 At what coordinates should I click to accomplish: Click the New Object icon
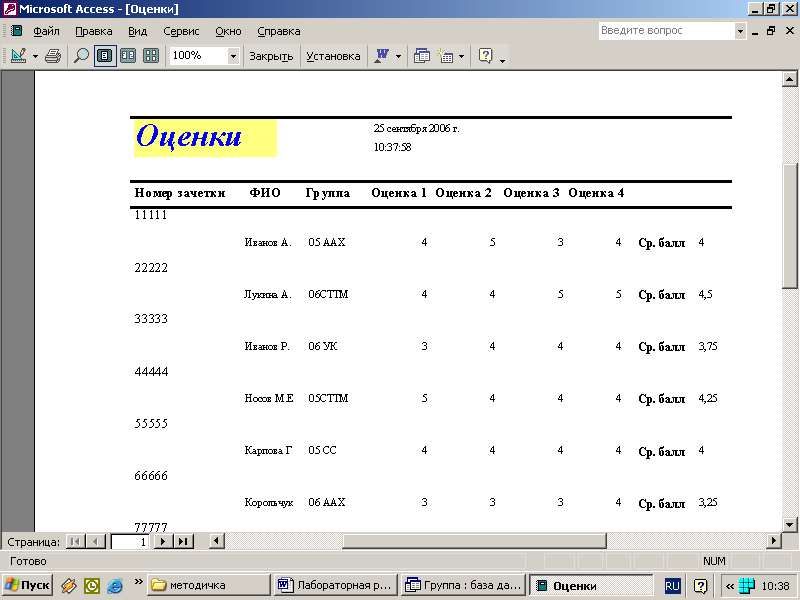pos(445,56)
